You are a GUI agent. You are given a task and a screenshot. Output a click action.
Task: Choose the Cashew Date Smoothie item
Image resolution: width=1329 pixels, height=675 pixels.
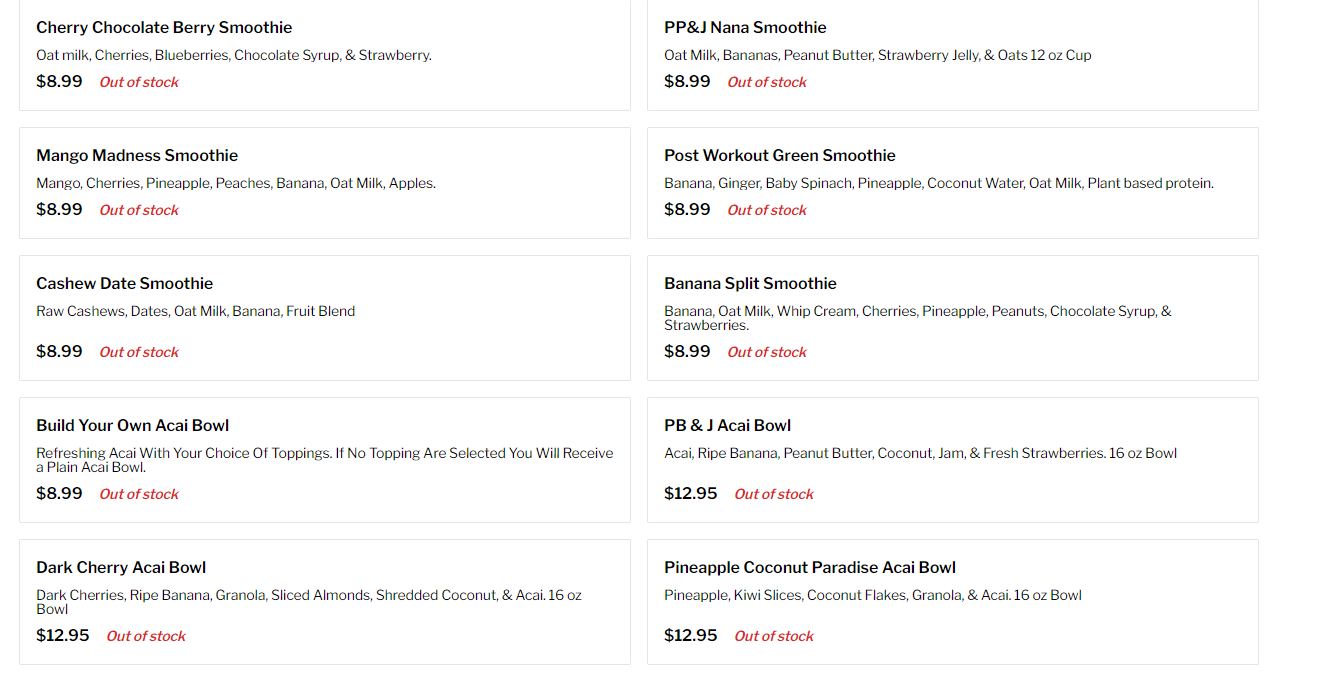(124, 284)
